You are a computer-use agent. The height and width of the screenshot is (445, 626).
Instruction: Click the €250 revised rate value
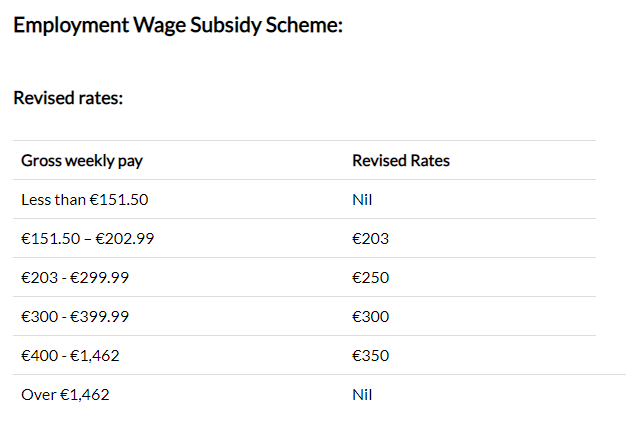click(x=370, y=278)
